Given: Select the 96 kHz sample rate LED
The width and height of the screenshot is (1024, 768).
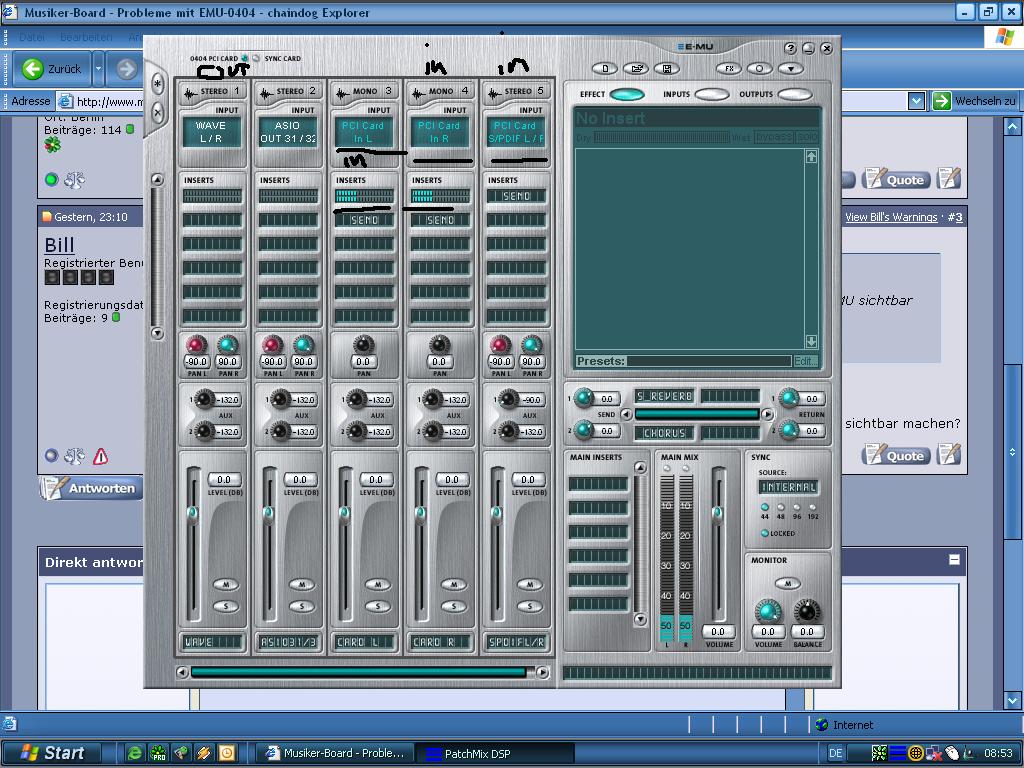Looking at the screenshot, I should 797,507.
